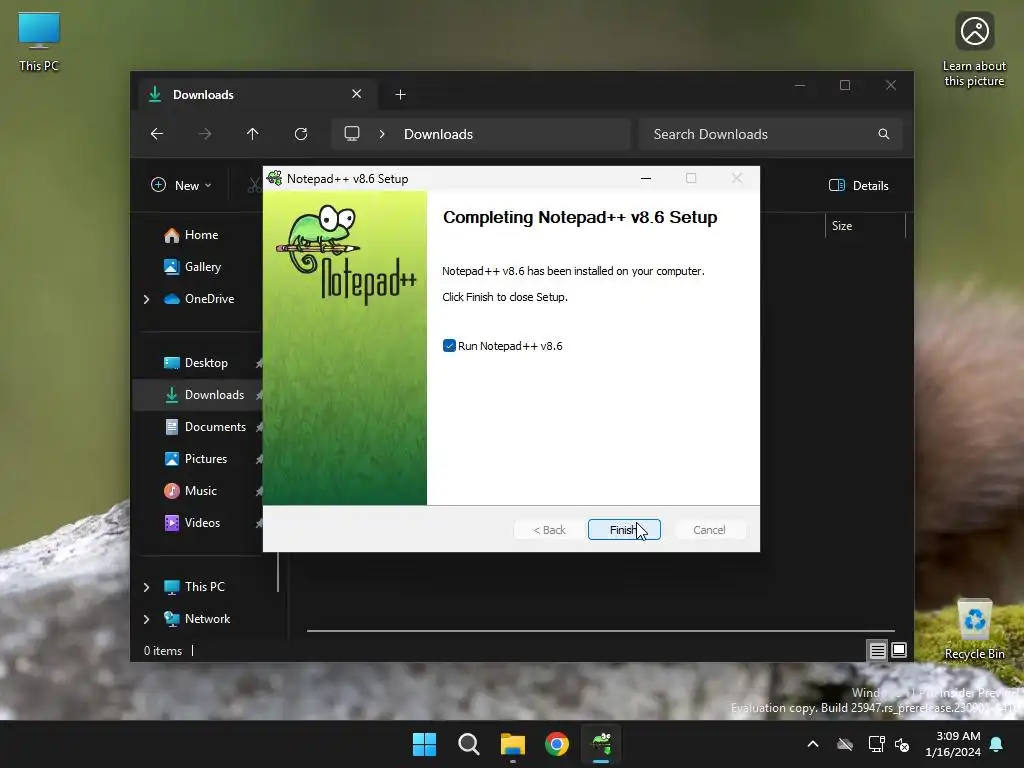Switch to large thumbnails view icon
1024x768 pixels.
[899, 650]
